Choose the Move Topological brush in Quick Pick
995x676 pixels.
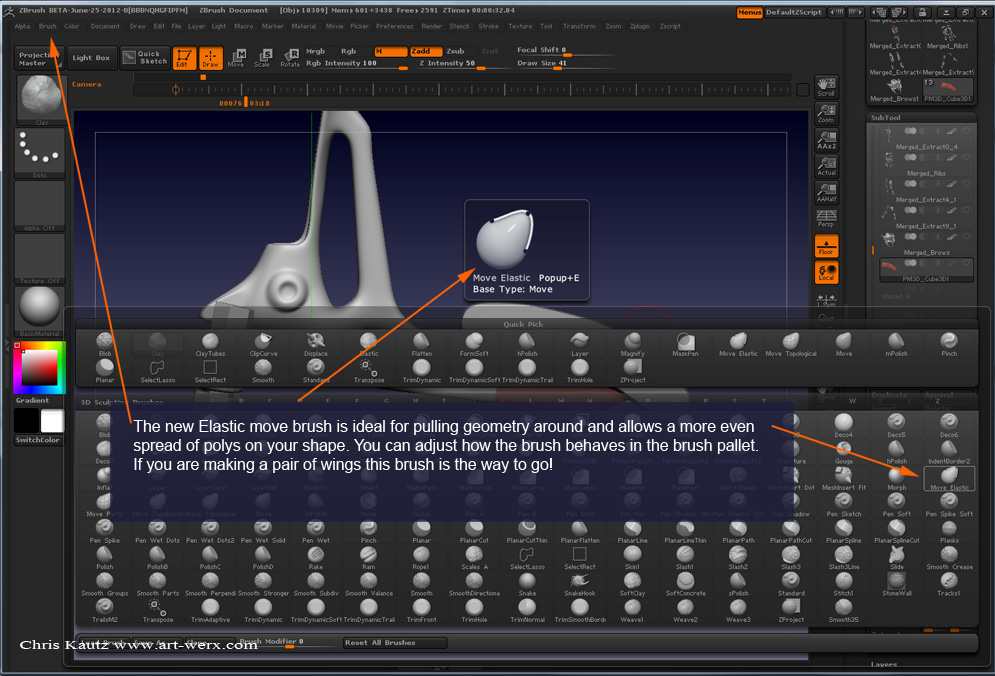point(791,345)
